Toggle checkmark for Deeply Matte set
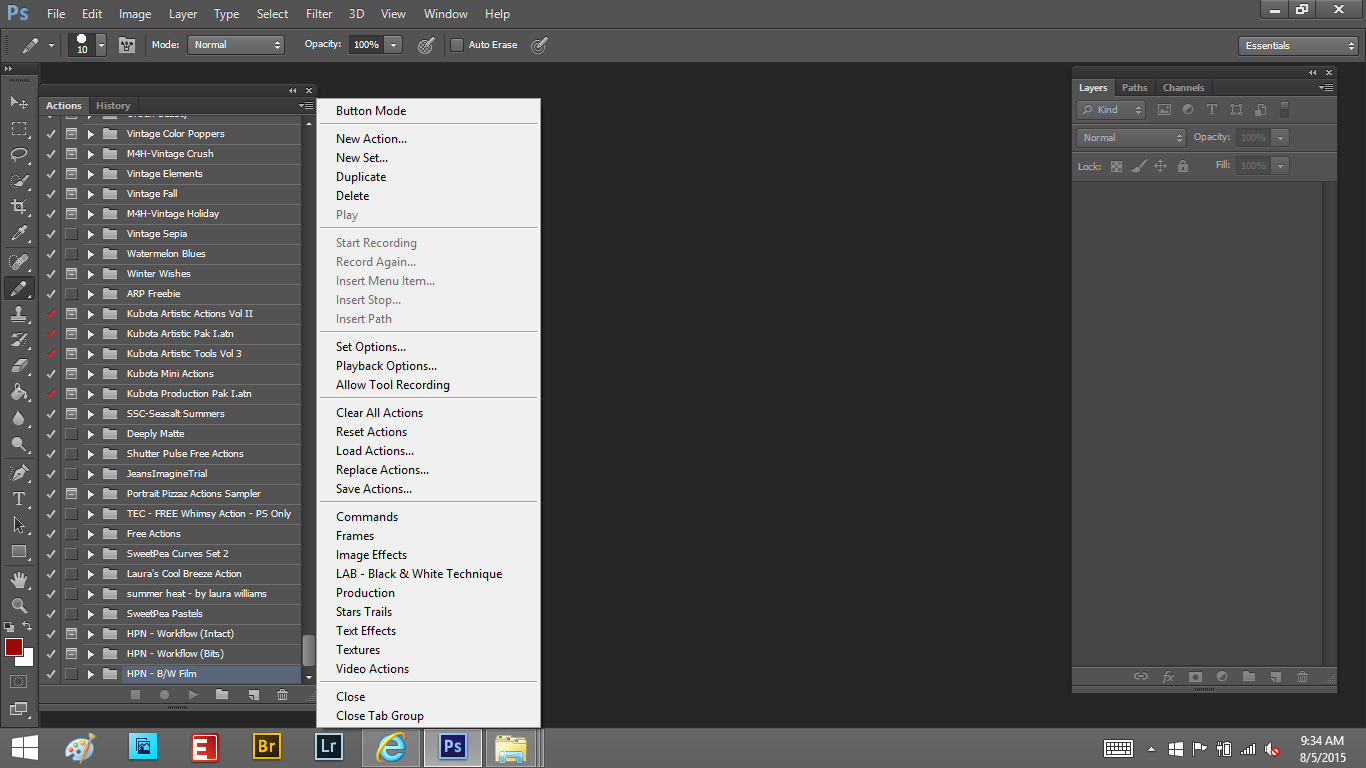The height and width of the screenshot is (768, 1366). tap(51, 434)
